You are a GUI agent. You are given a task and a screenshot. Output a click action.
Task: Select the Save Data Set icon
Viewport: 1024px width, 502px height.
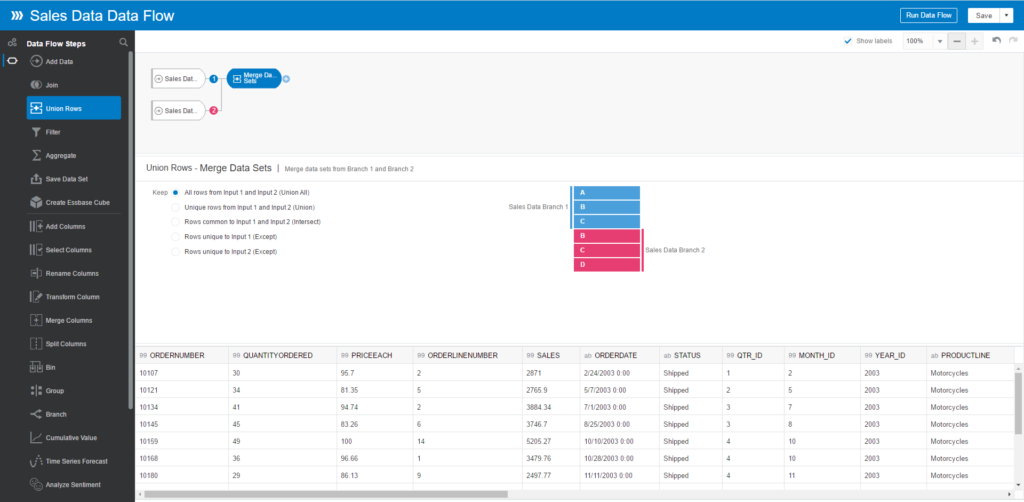click(37, 179)
